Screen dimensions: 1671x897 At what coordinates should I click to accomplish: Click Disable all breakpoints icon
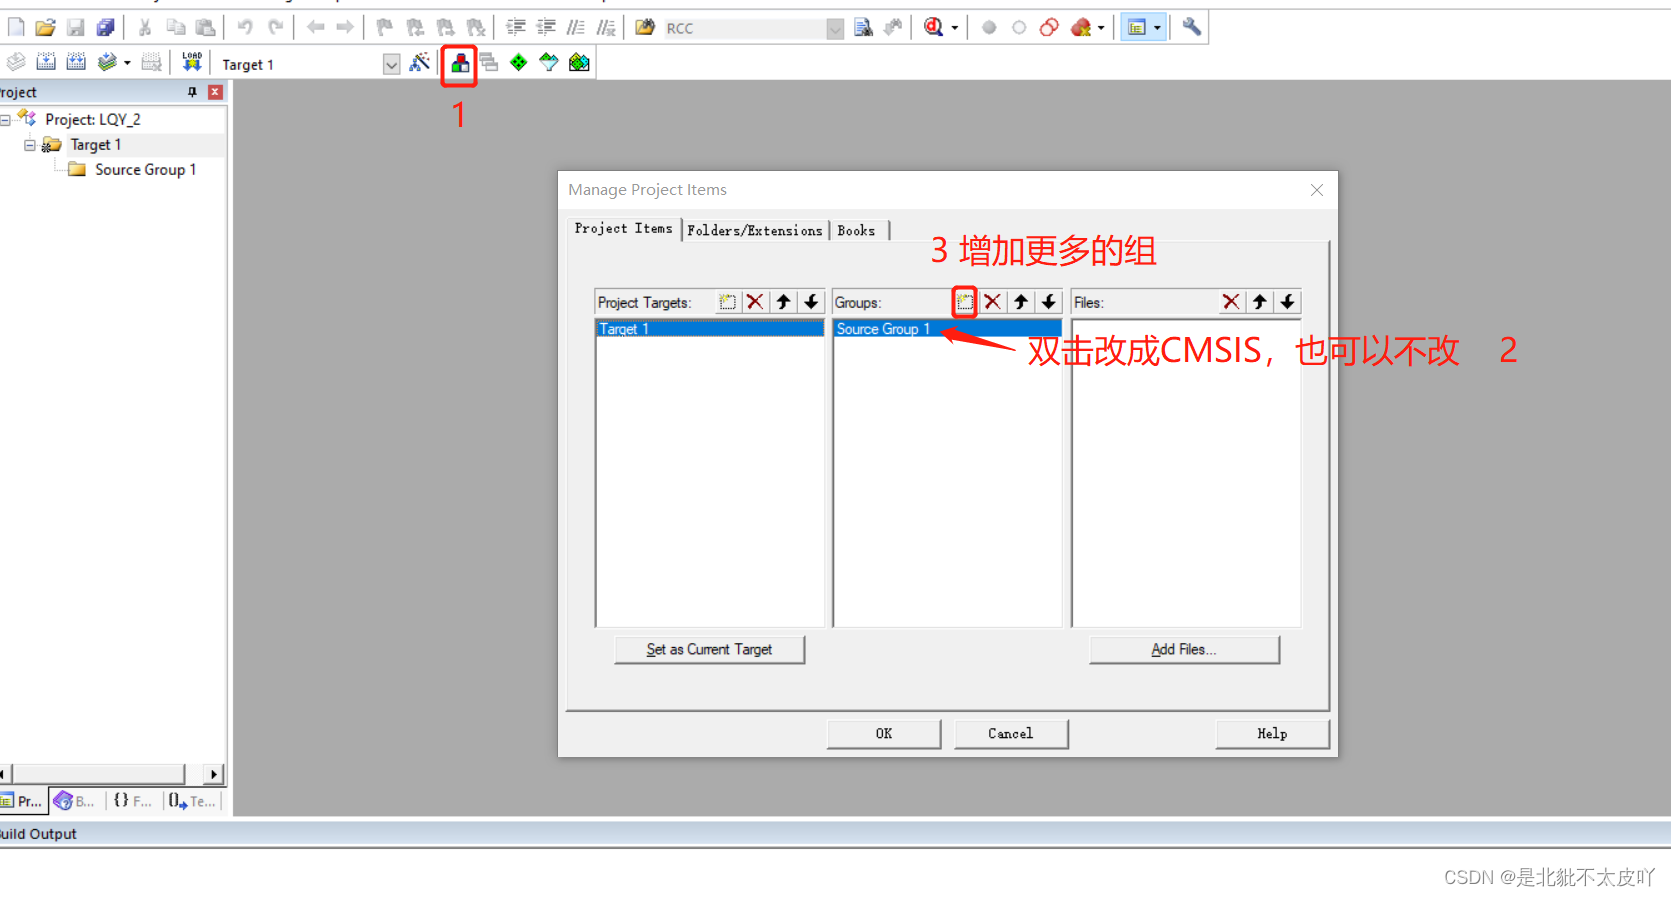point(1049,27)
